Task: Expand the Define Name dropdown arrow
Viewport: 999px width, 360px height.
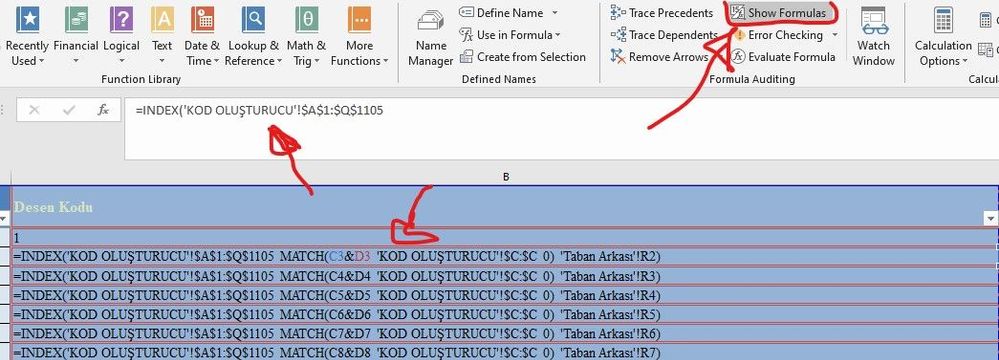Action: [554, 13]
